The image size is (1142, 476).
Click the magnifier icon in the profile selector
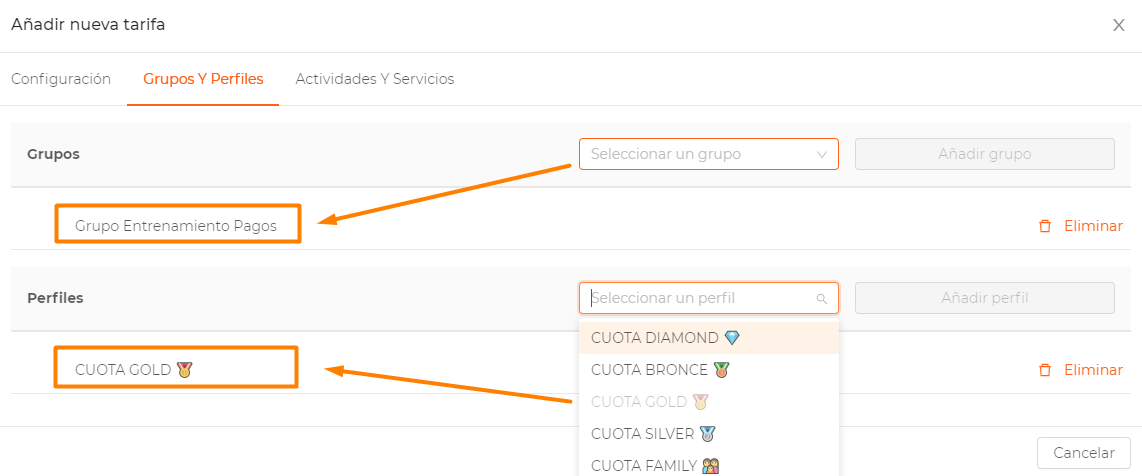(822, 298)
